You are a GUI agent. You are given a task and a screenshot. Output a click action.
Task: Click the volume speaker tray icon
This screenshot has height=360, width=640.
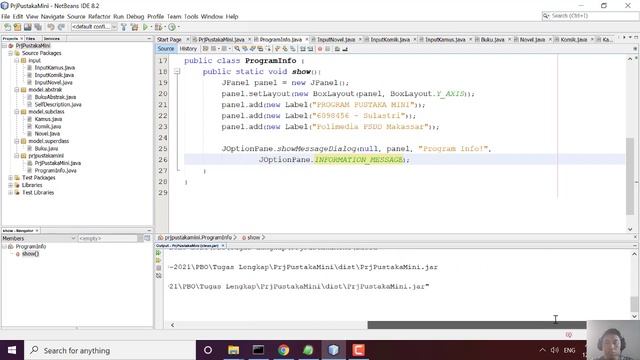[554, 350]
